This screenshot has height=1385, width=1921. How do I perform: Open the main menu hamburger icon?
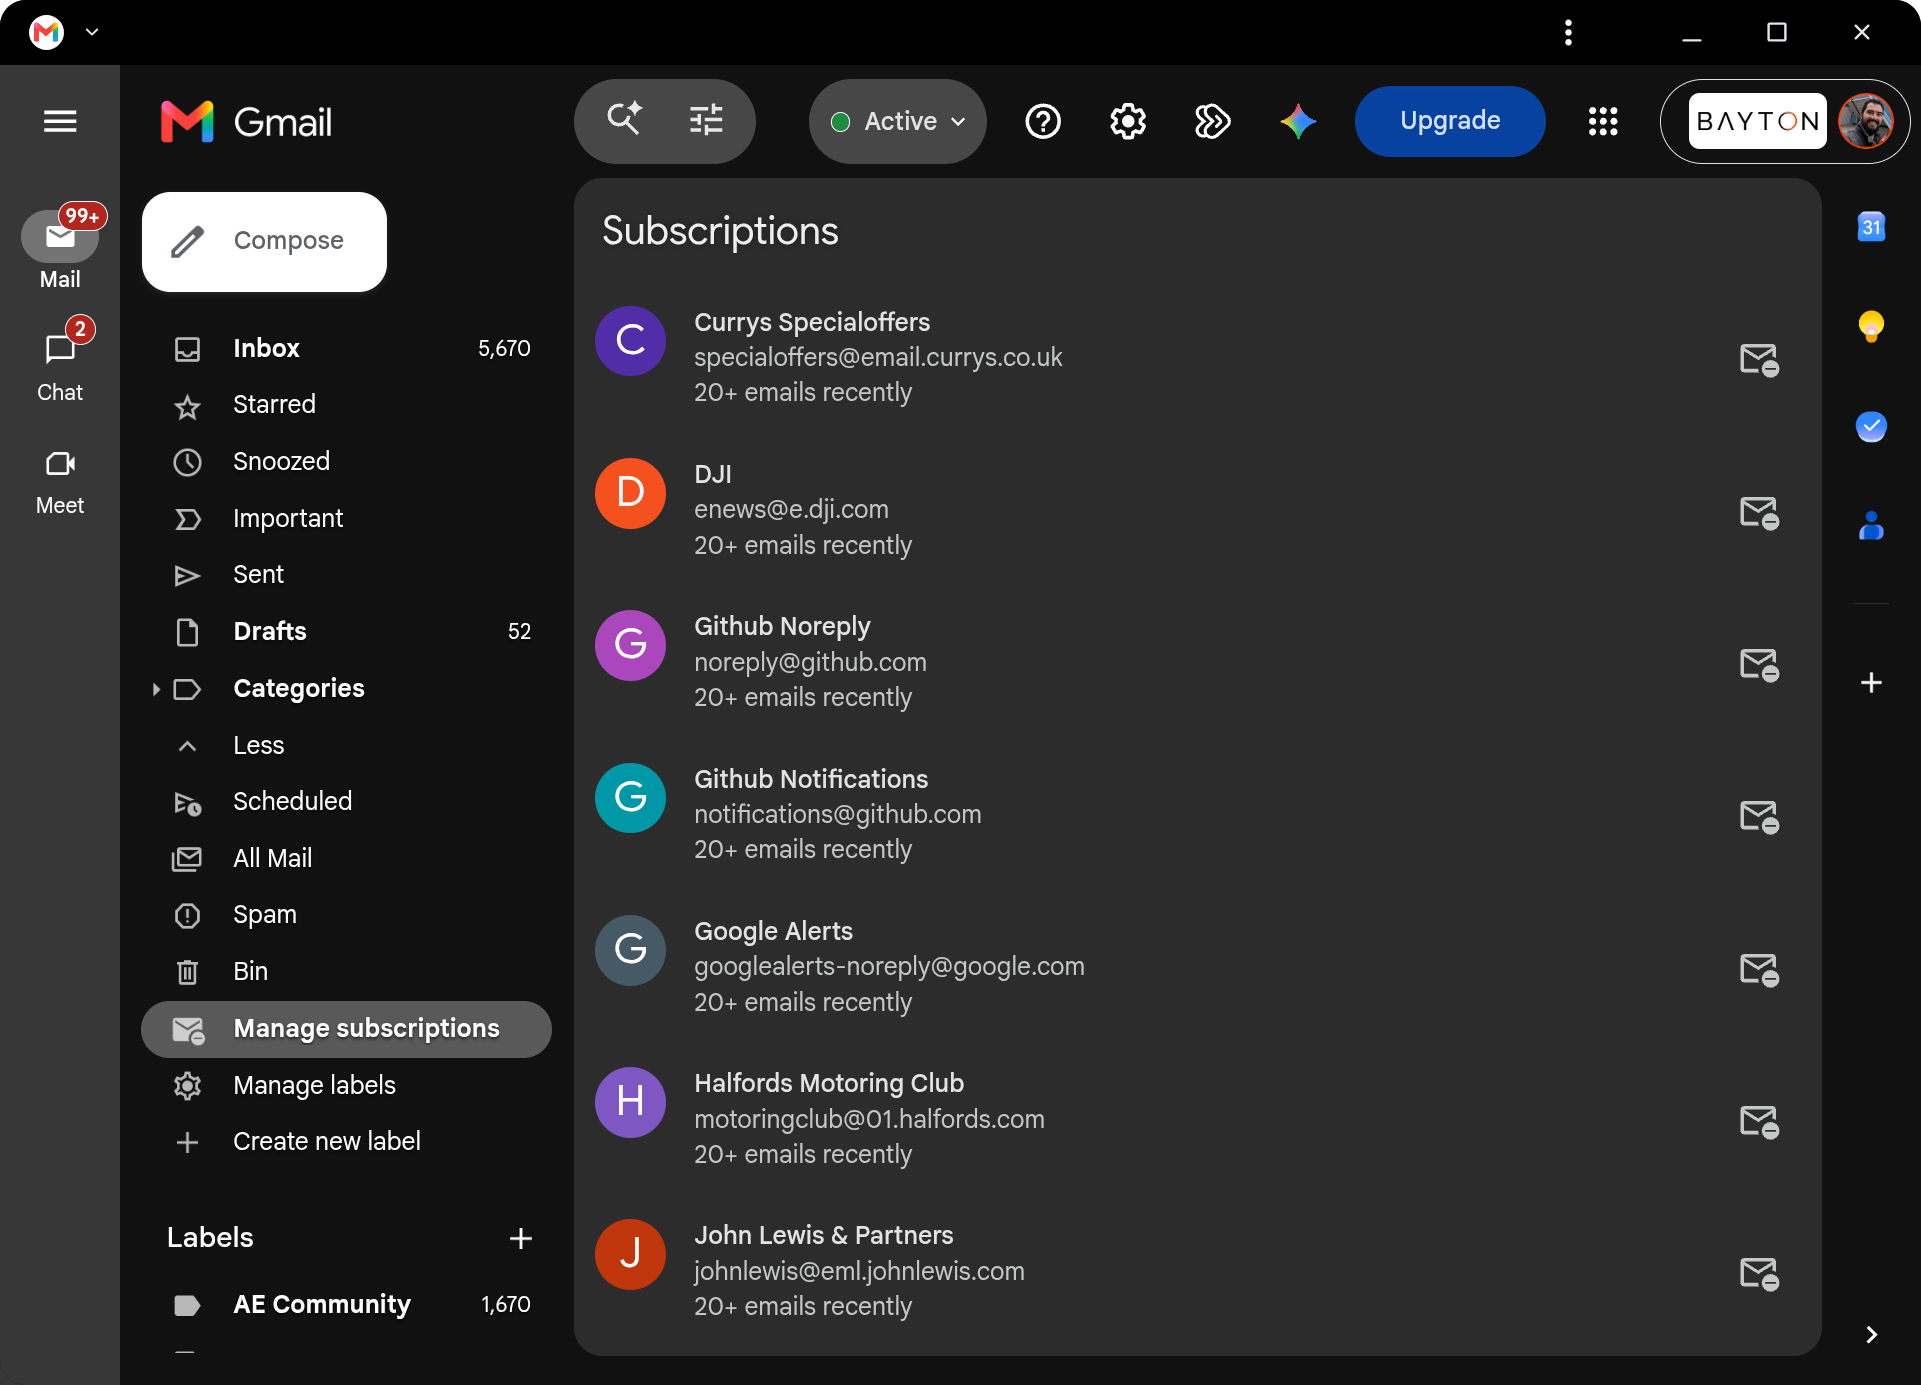click(60, 121)
